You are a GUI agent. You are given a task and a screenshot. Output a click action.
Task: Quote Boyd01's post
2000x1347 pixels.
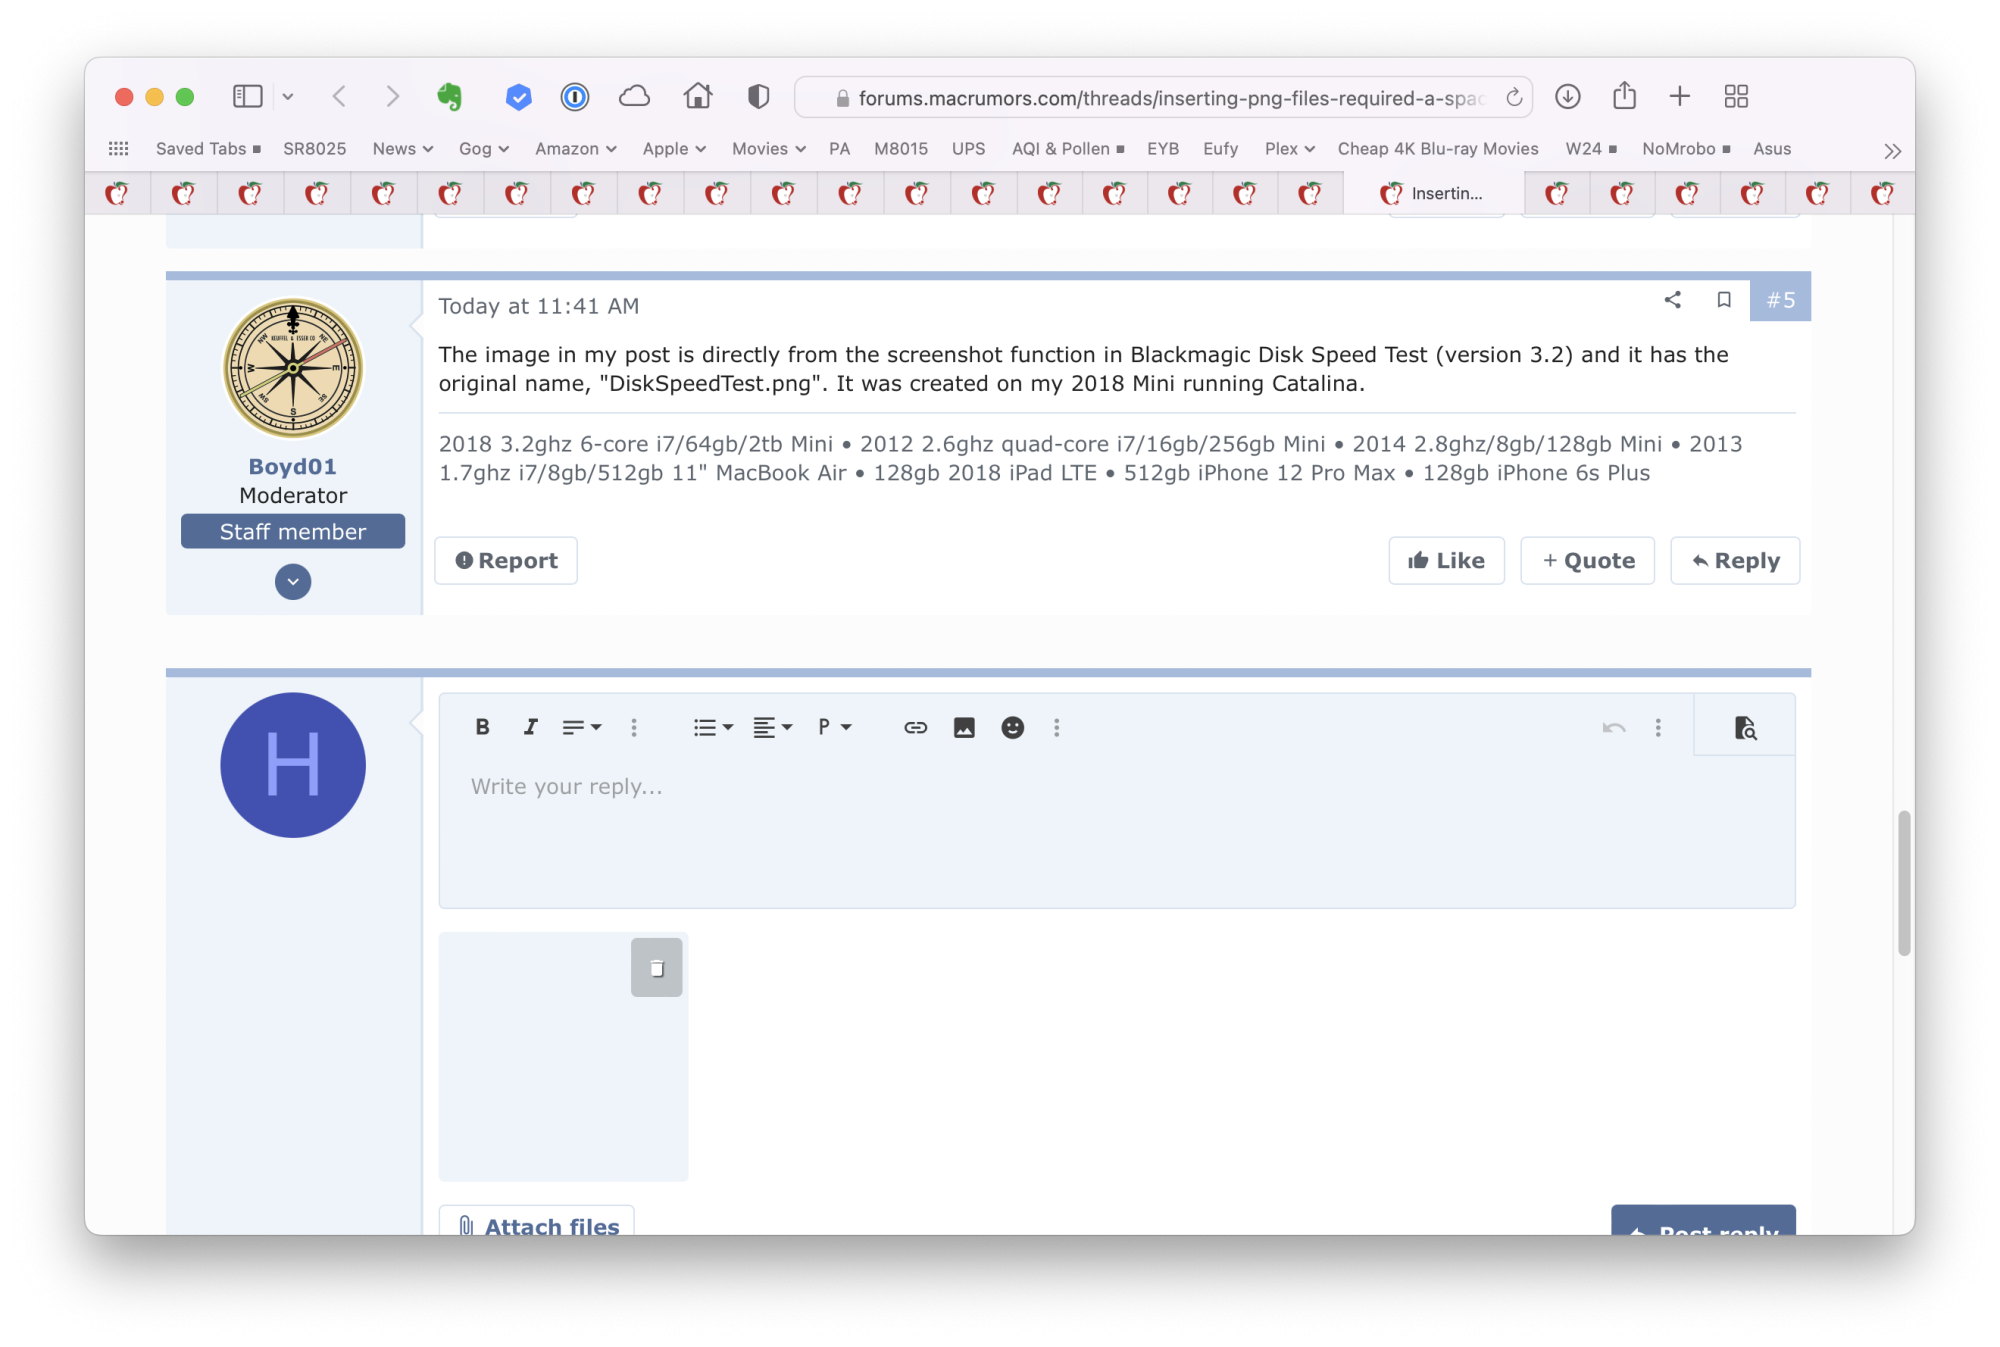1587,560
